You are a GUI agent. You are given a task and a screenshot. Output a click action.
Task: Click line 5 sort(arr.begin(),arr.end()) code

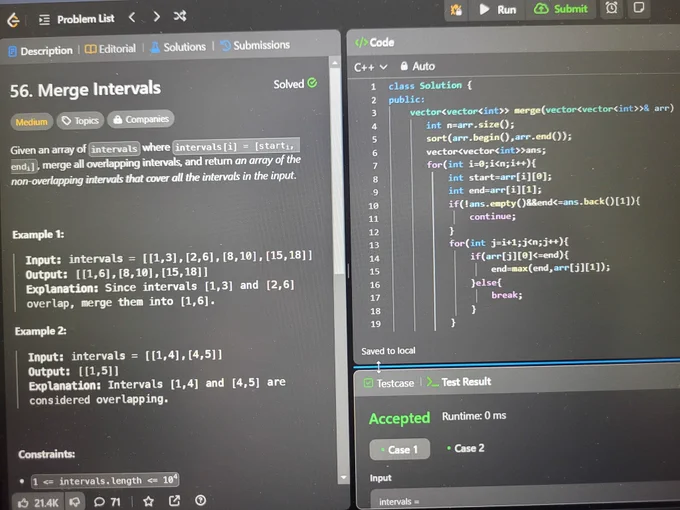click(x=499, y=137)
